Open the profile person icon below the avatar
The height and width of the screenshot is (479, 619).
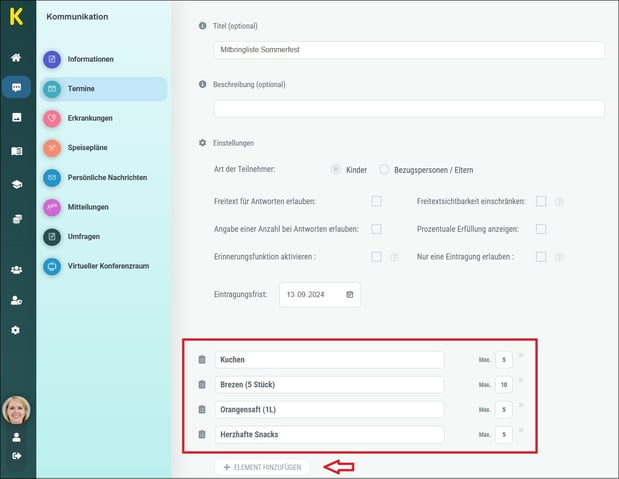point(17,437)
